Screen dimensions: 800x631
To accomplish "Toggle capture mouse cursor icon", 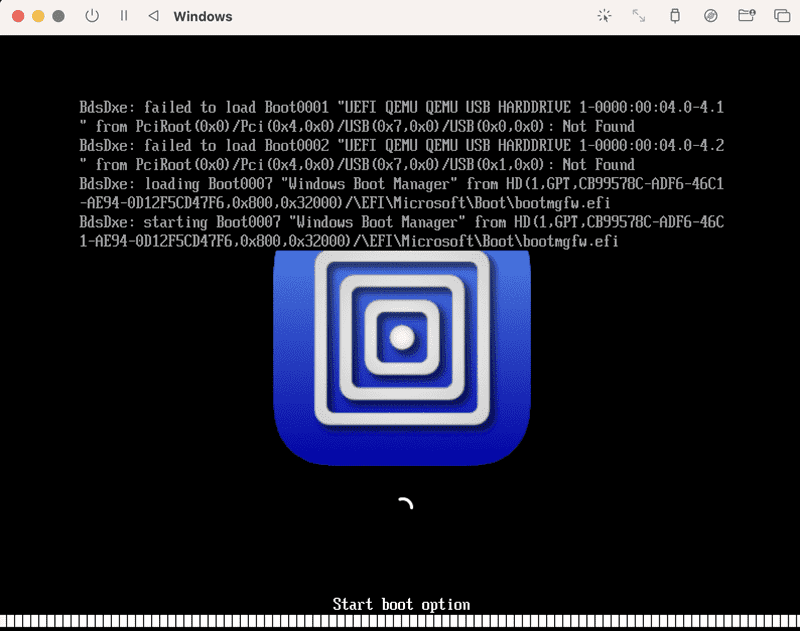I will tap(604, 16).
